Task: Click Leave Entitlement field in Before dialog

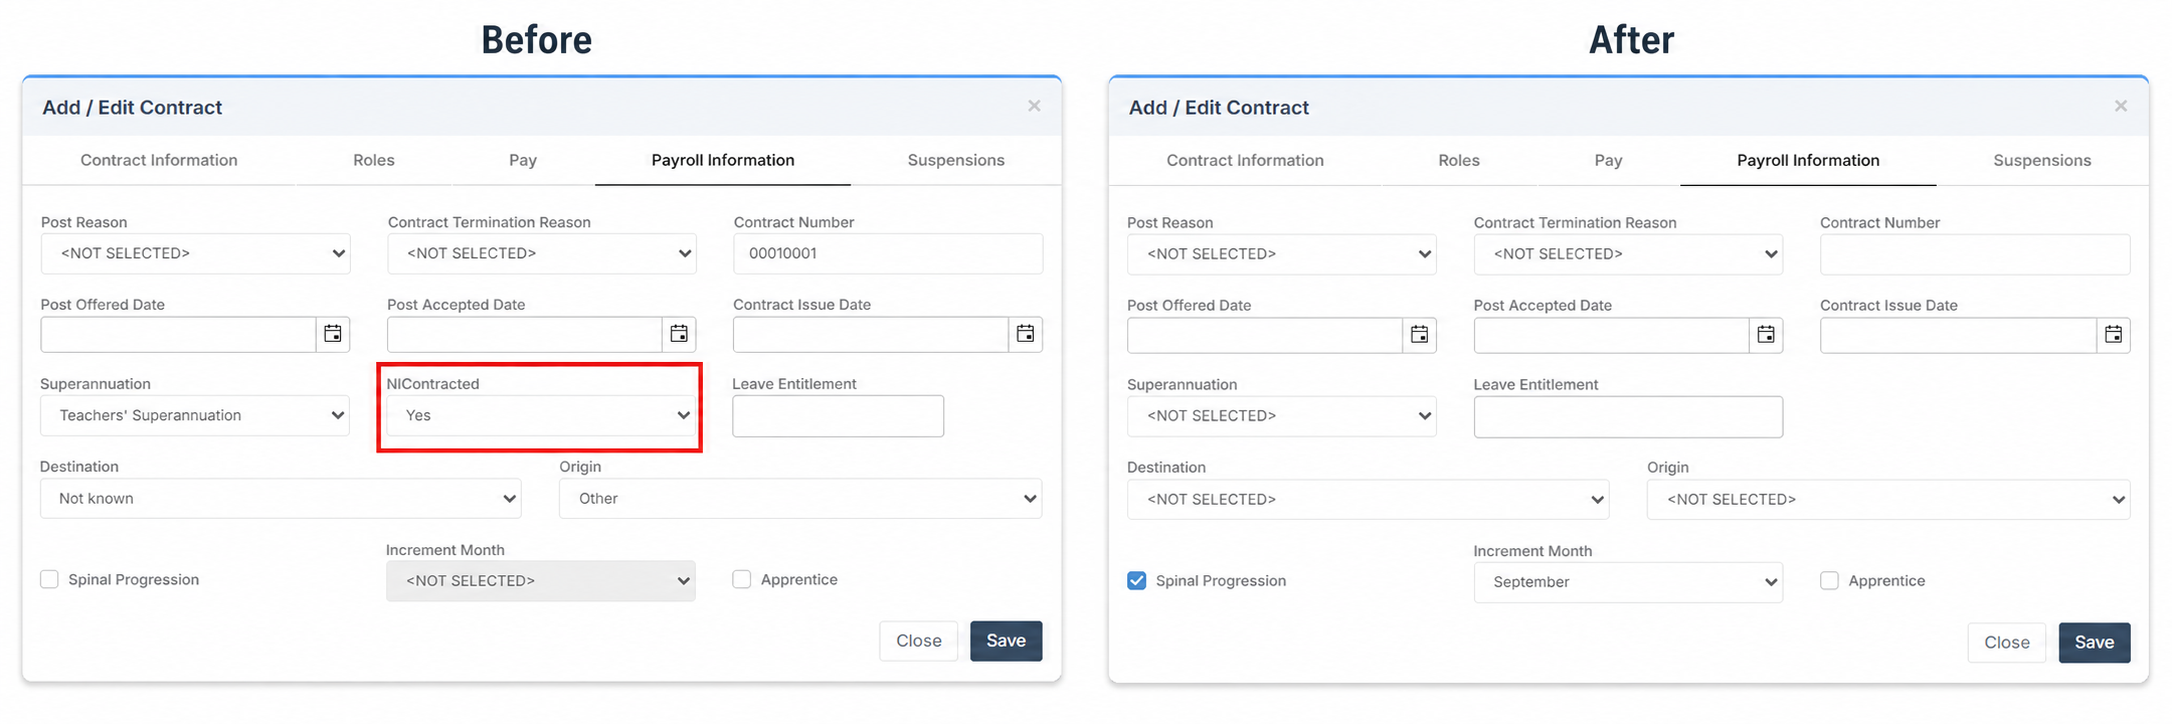Action: click(838, 416)
